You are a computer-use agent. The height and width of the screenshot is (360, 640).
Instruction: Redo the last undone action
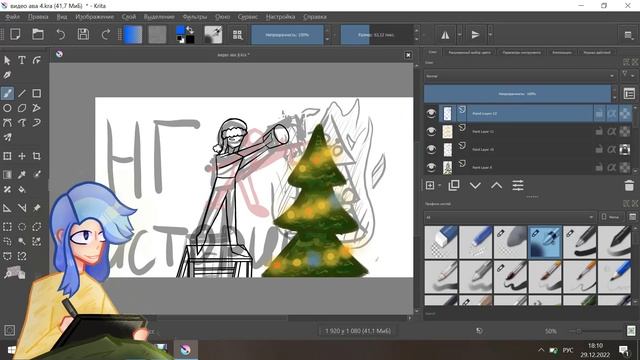[x=106, y=34]
